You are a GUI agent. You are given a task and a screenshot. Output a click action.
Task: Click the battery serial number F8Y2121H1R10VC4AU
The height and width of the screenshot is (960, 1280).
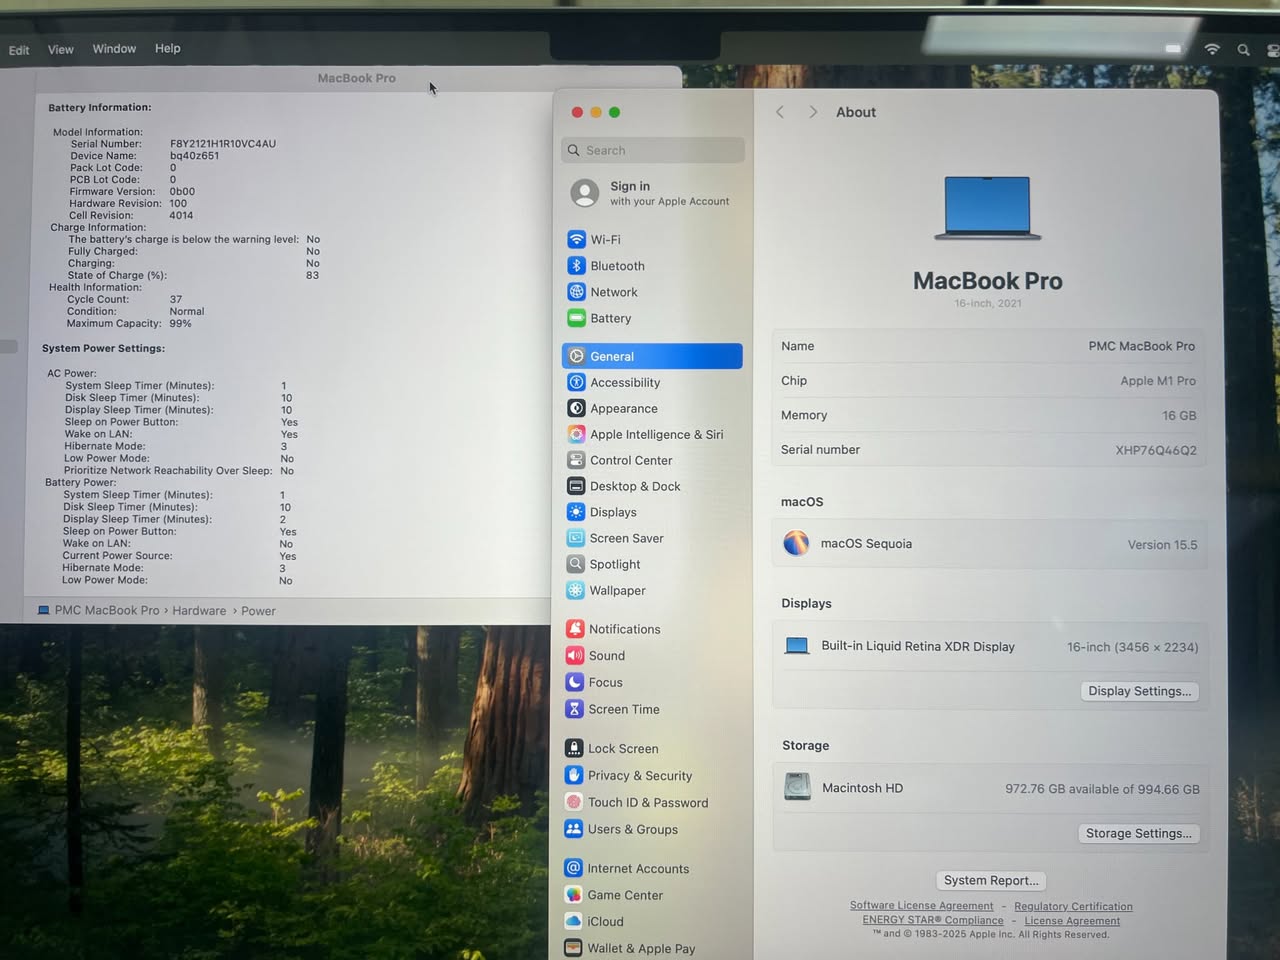(223, 144)
